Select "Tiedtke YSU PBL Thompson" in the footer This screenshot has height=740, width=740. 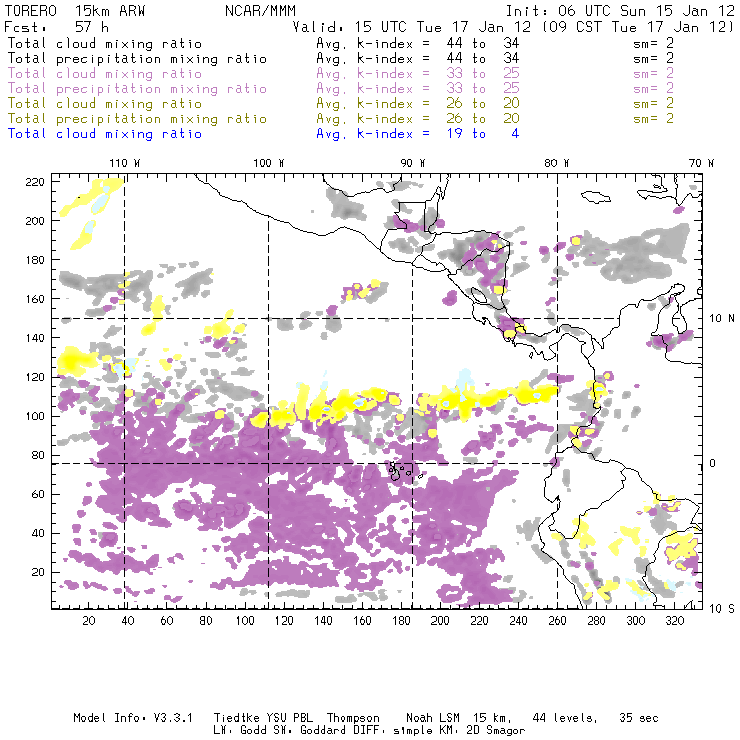296,718
